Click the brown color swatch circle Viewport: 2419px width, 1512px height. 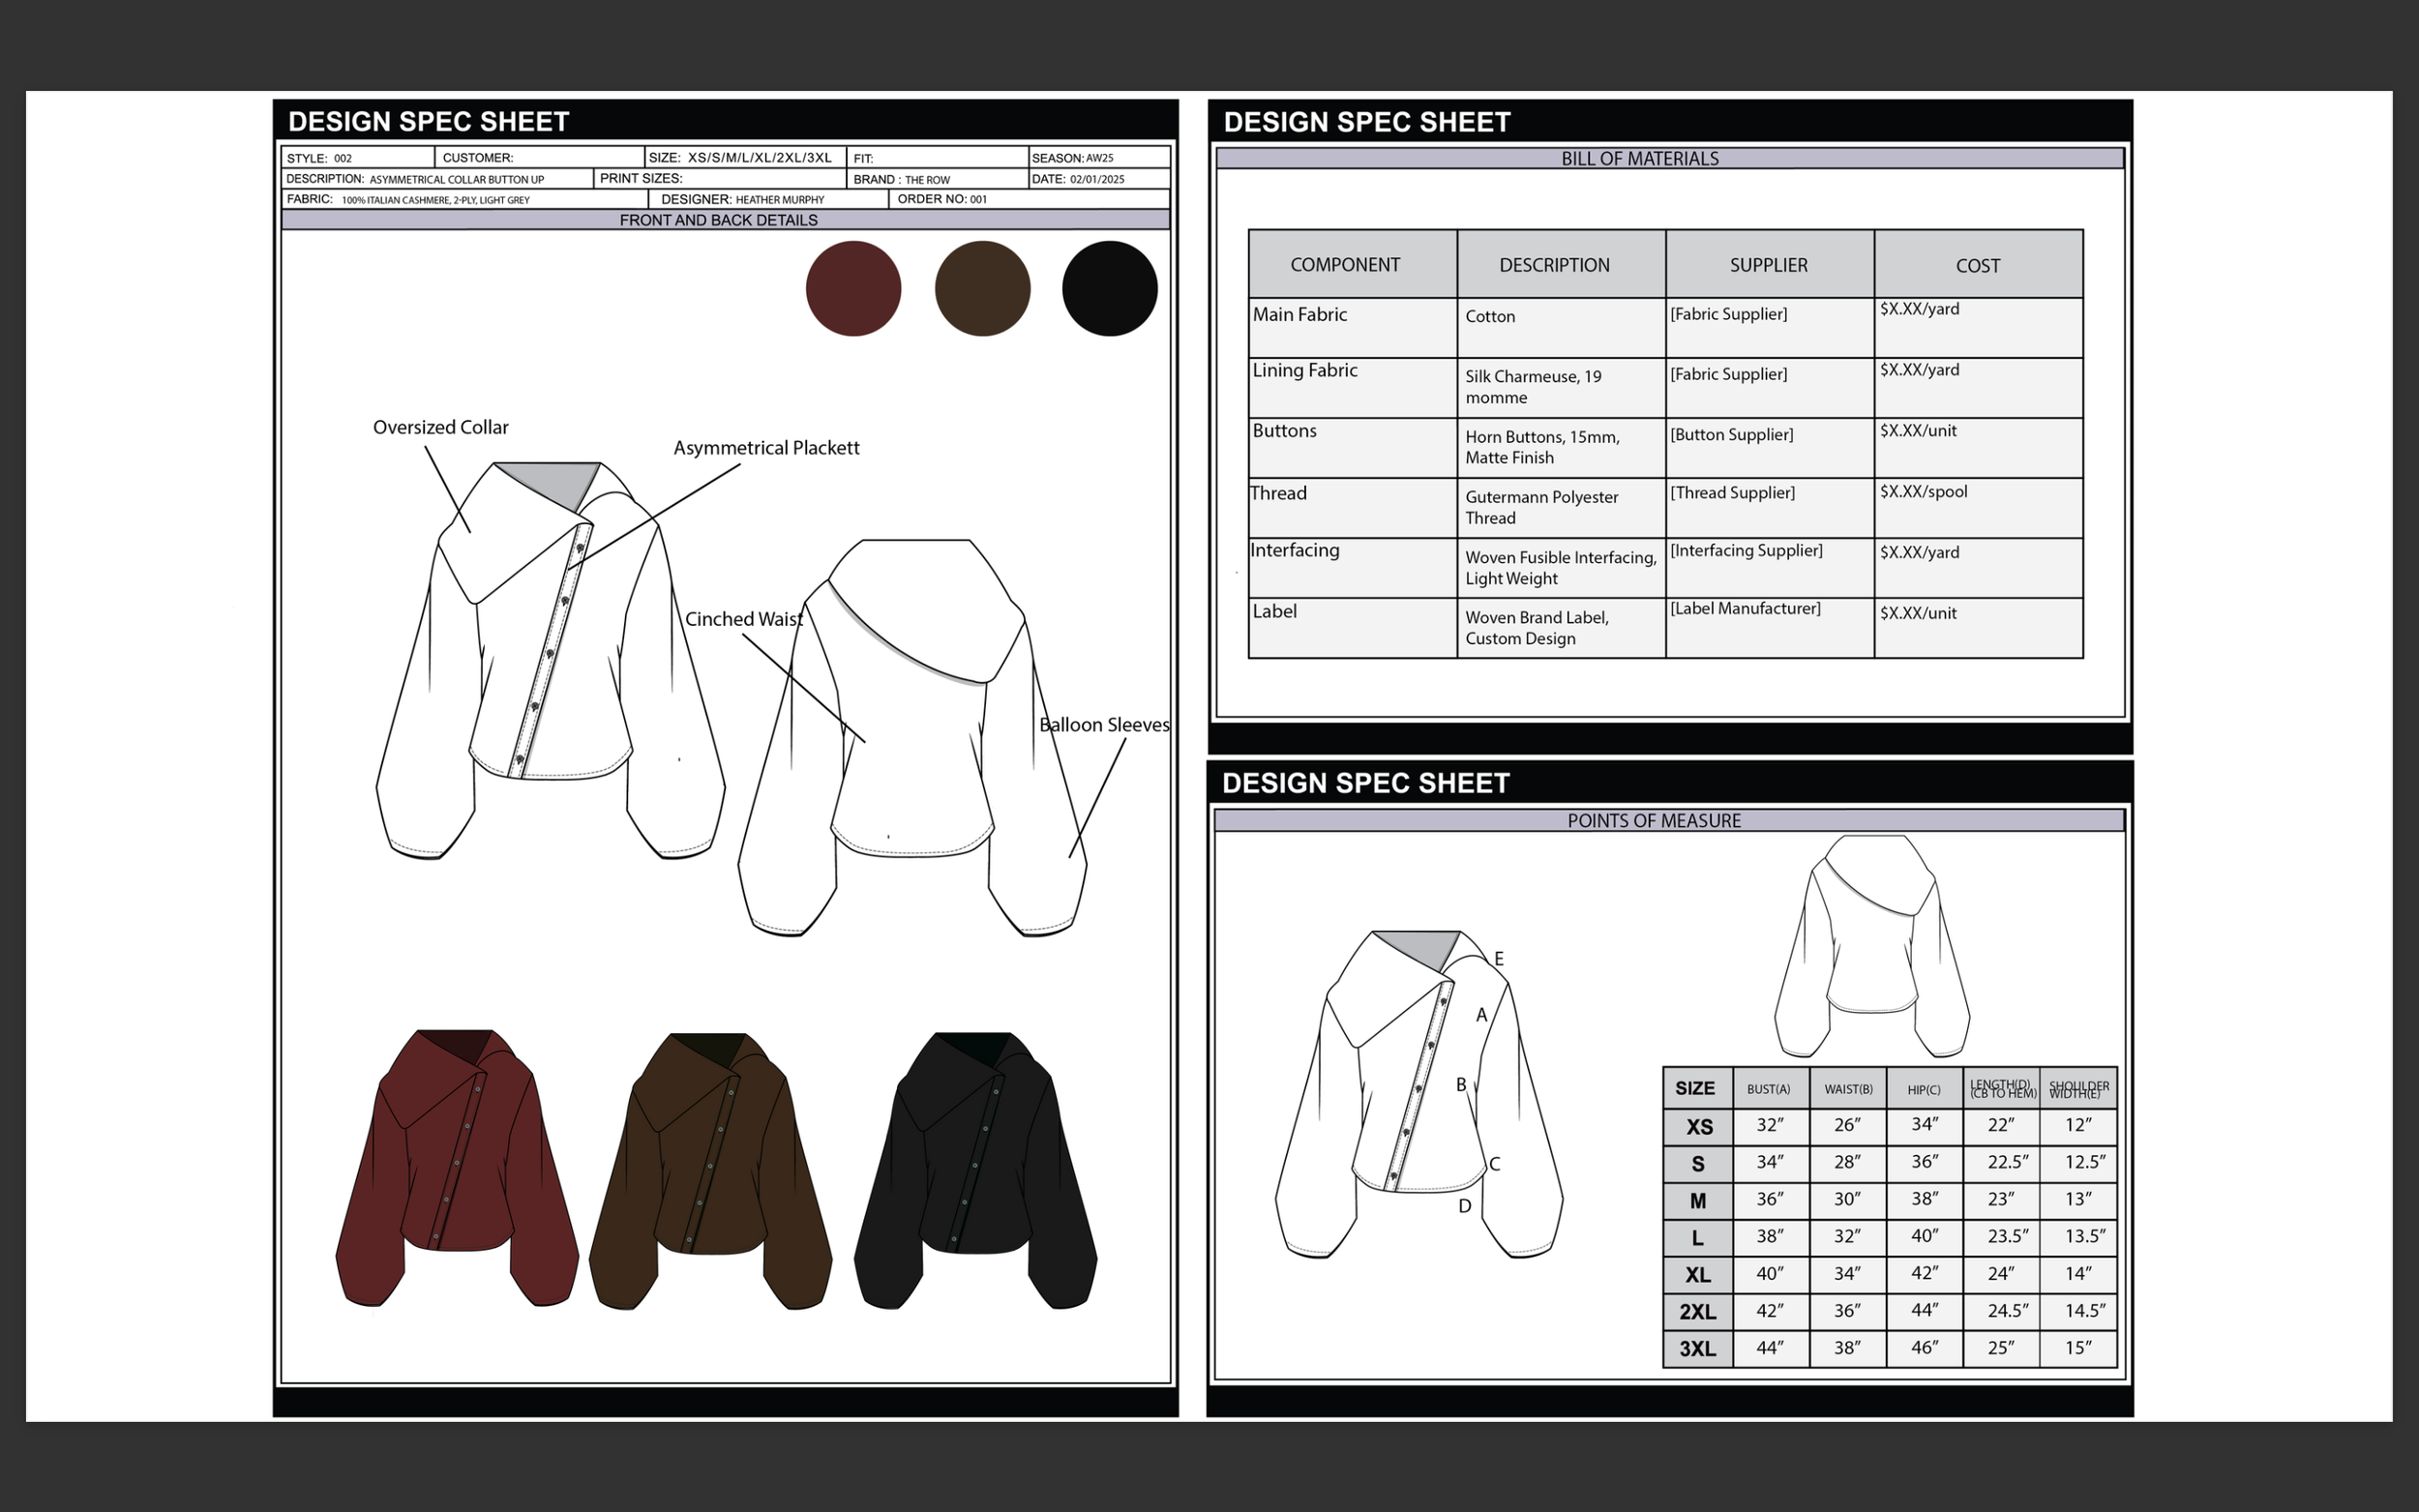pos(982,289)
